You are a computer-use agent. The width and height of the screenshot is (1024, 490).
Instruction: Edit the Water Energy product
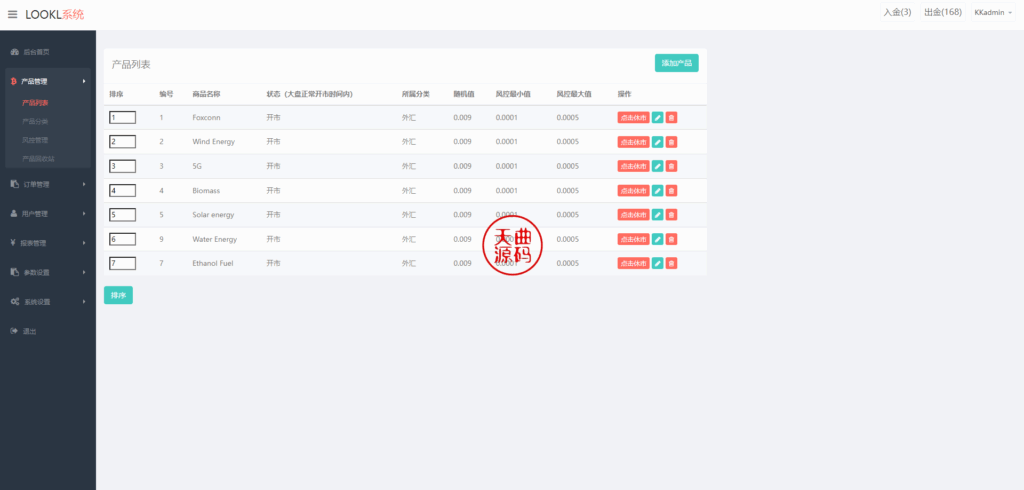click(x=658, y=239)
